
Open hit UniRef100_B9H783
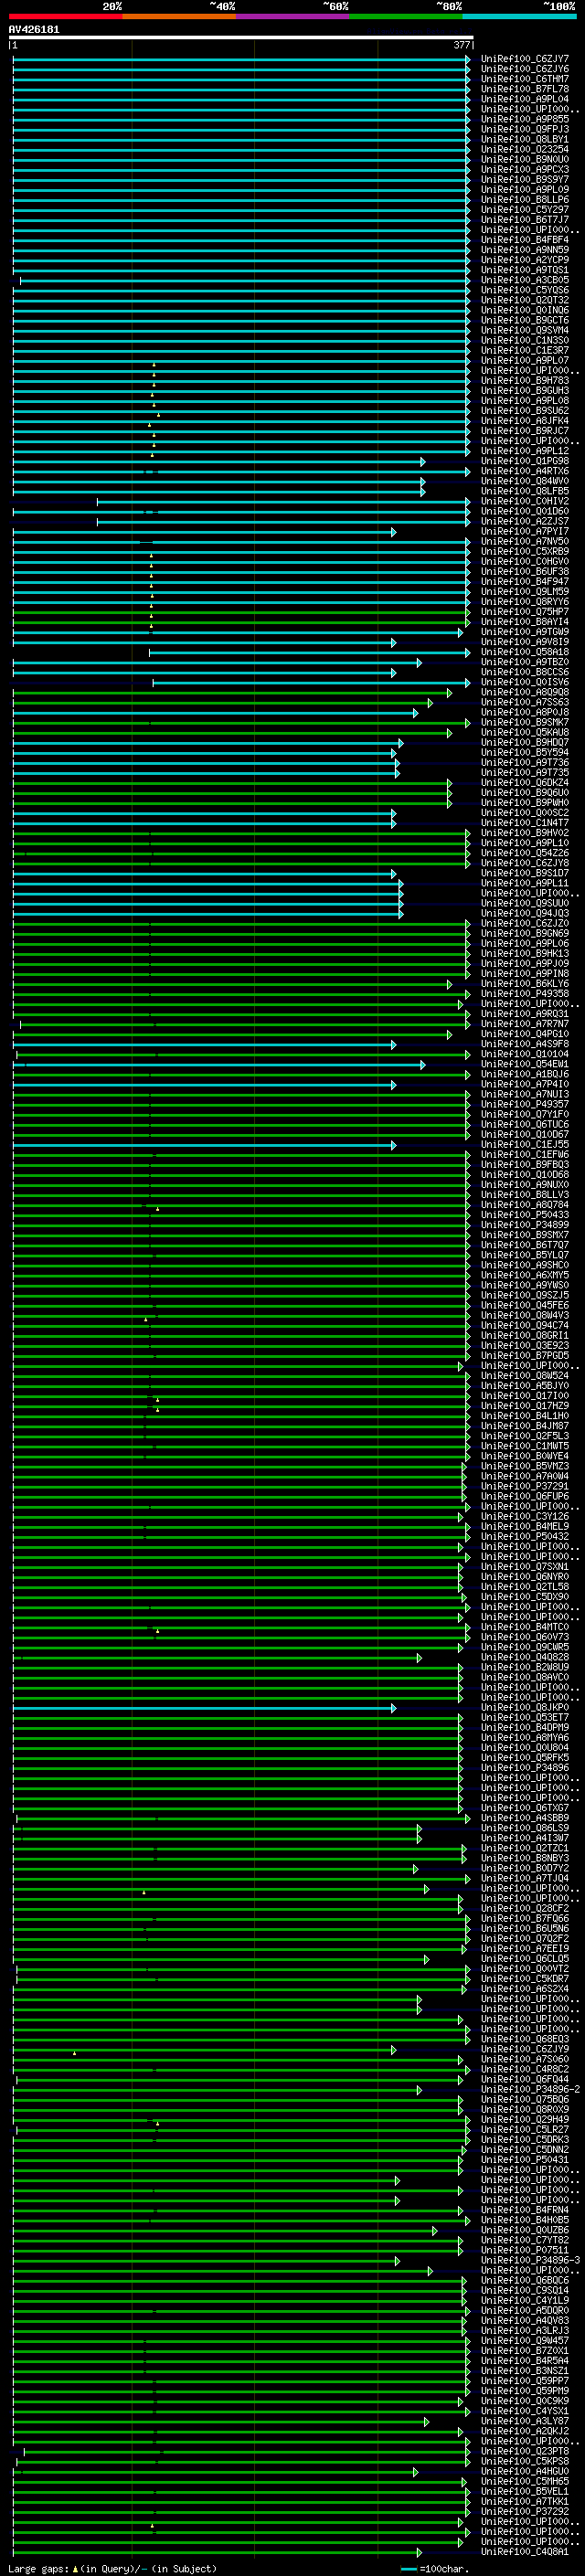click(524, 380)
